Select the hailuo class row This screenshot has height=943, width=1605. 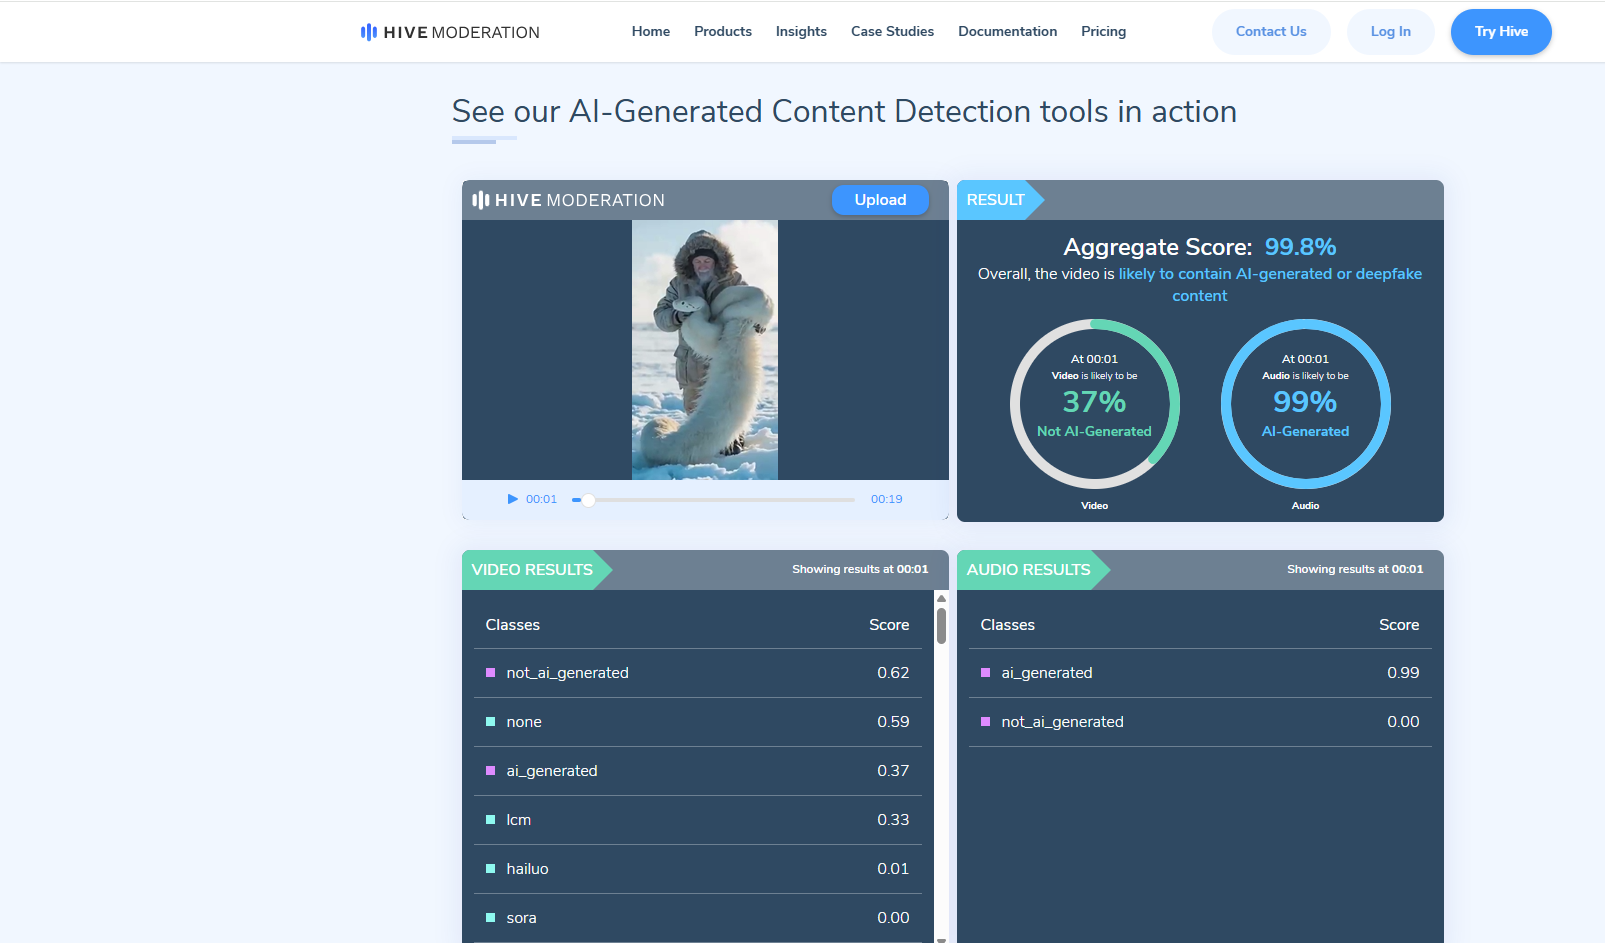pos(697,869)
